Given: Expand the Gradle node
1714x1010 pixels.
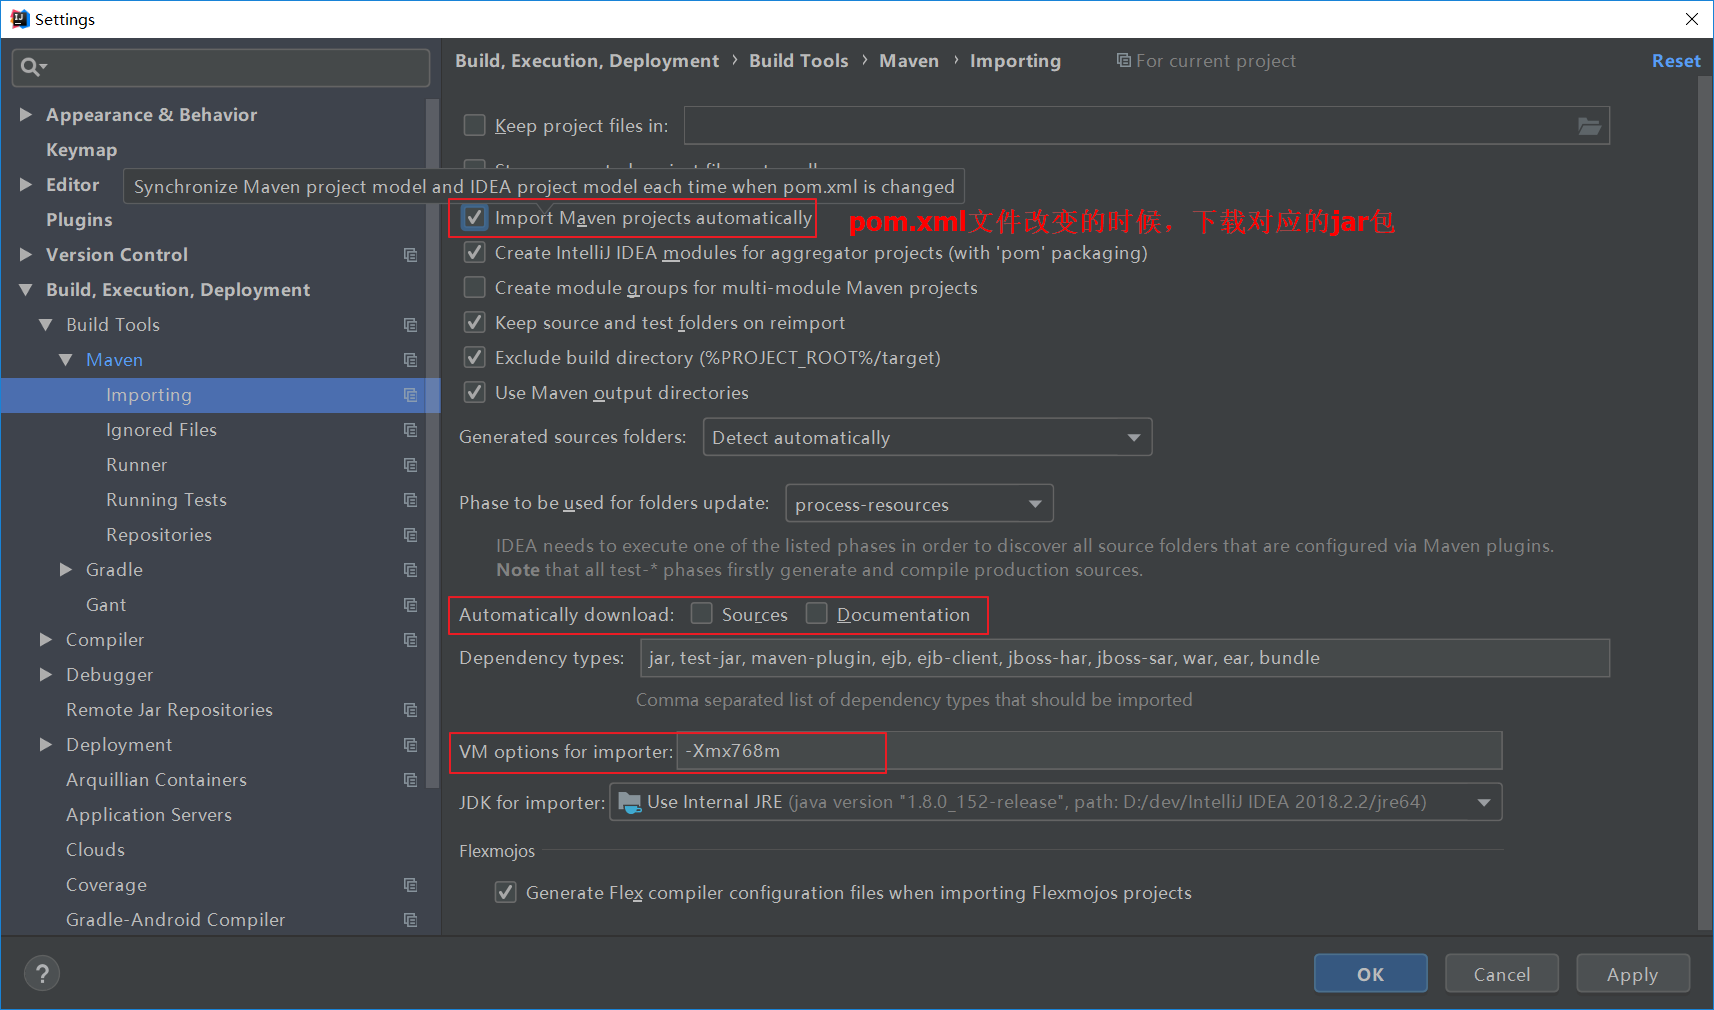Looking at the screenshot, I should coord(66,570).
